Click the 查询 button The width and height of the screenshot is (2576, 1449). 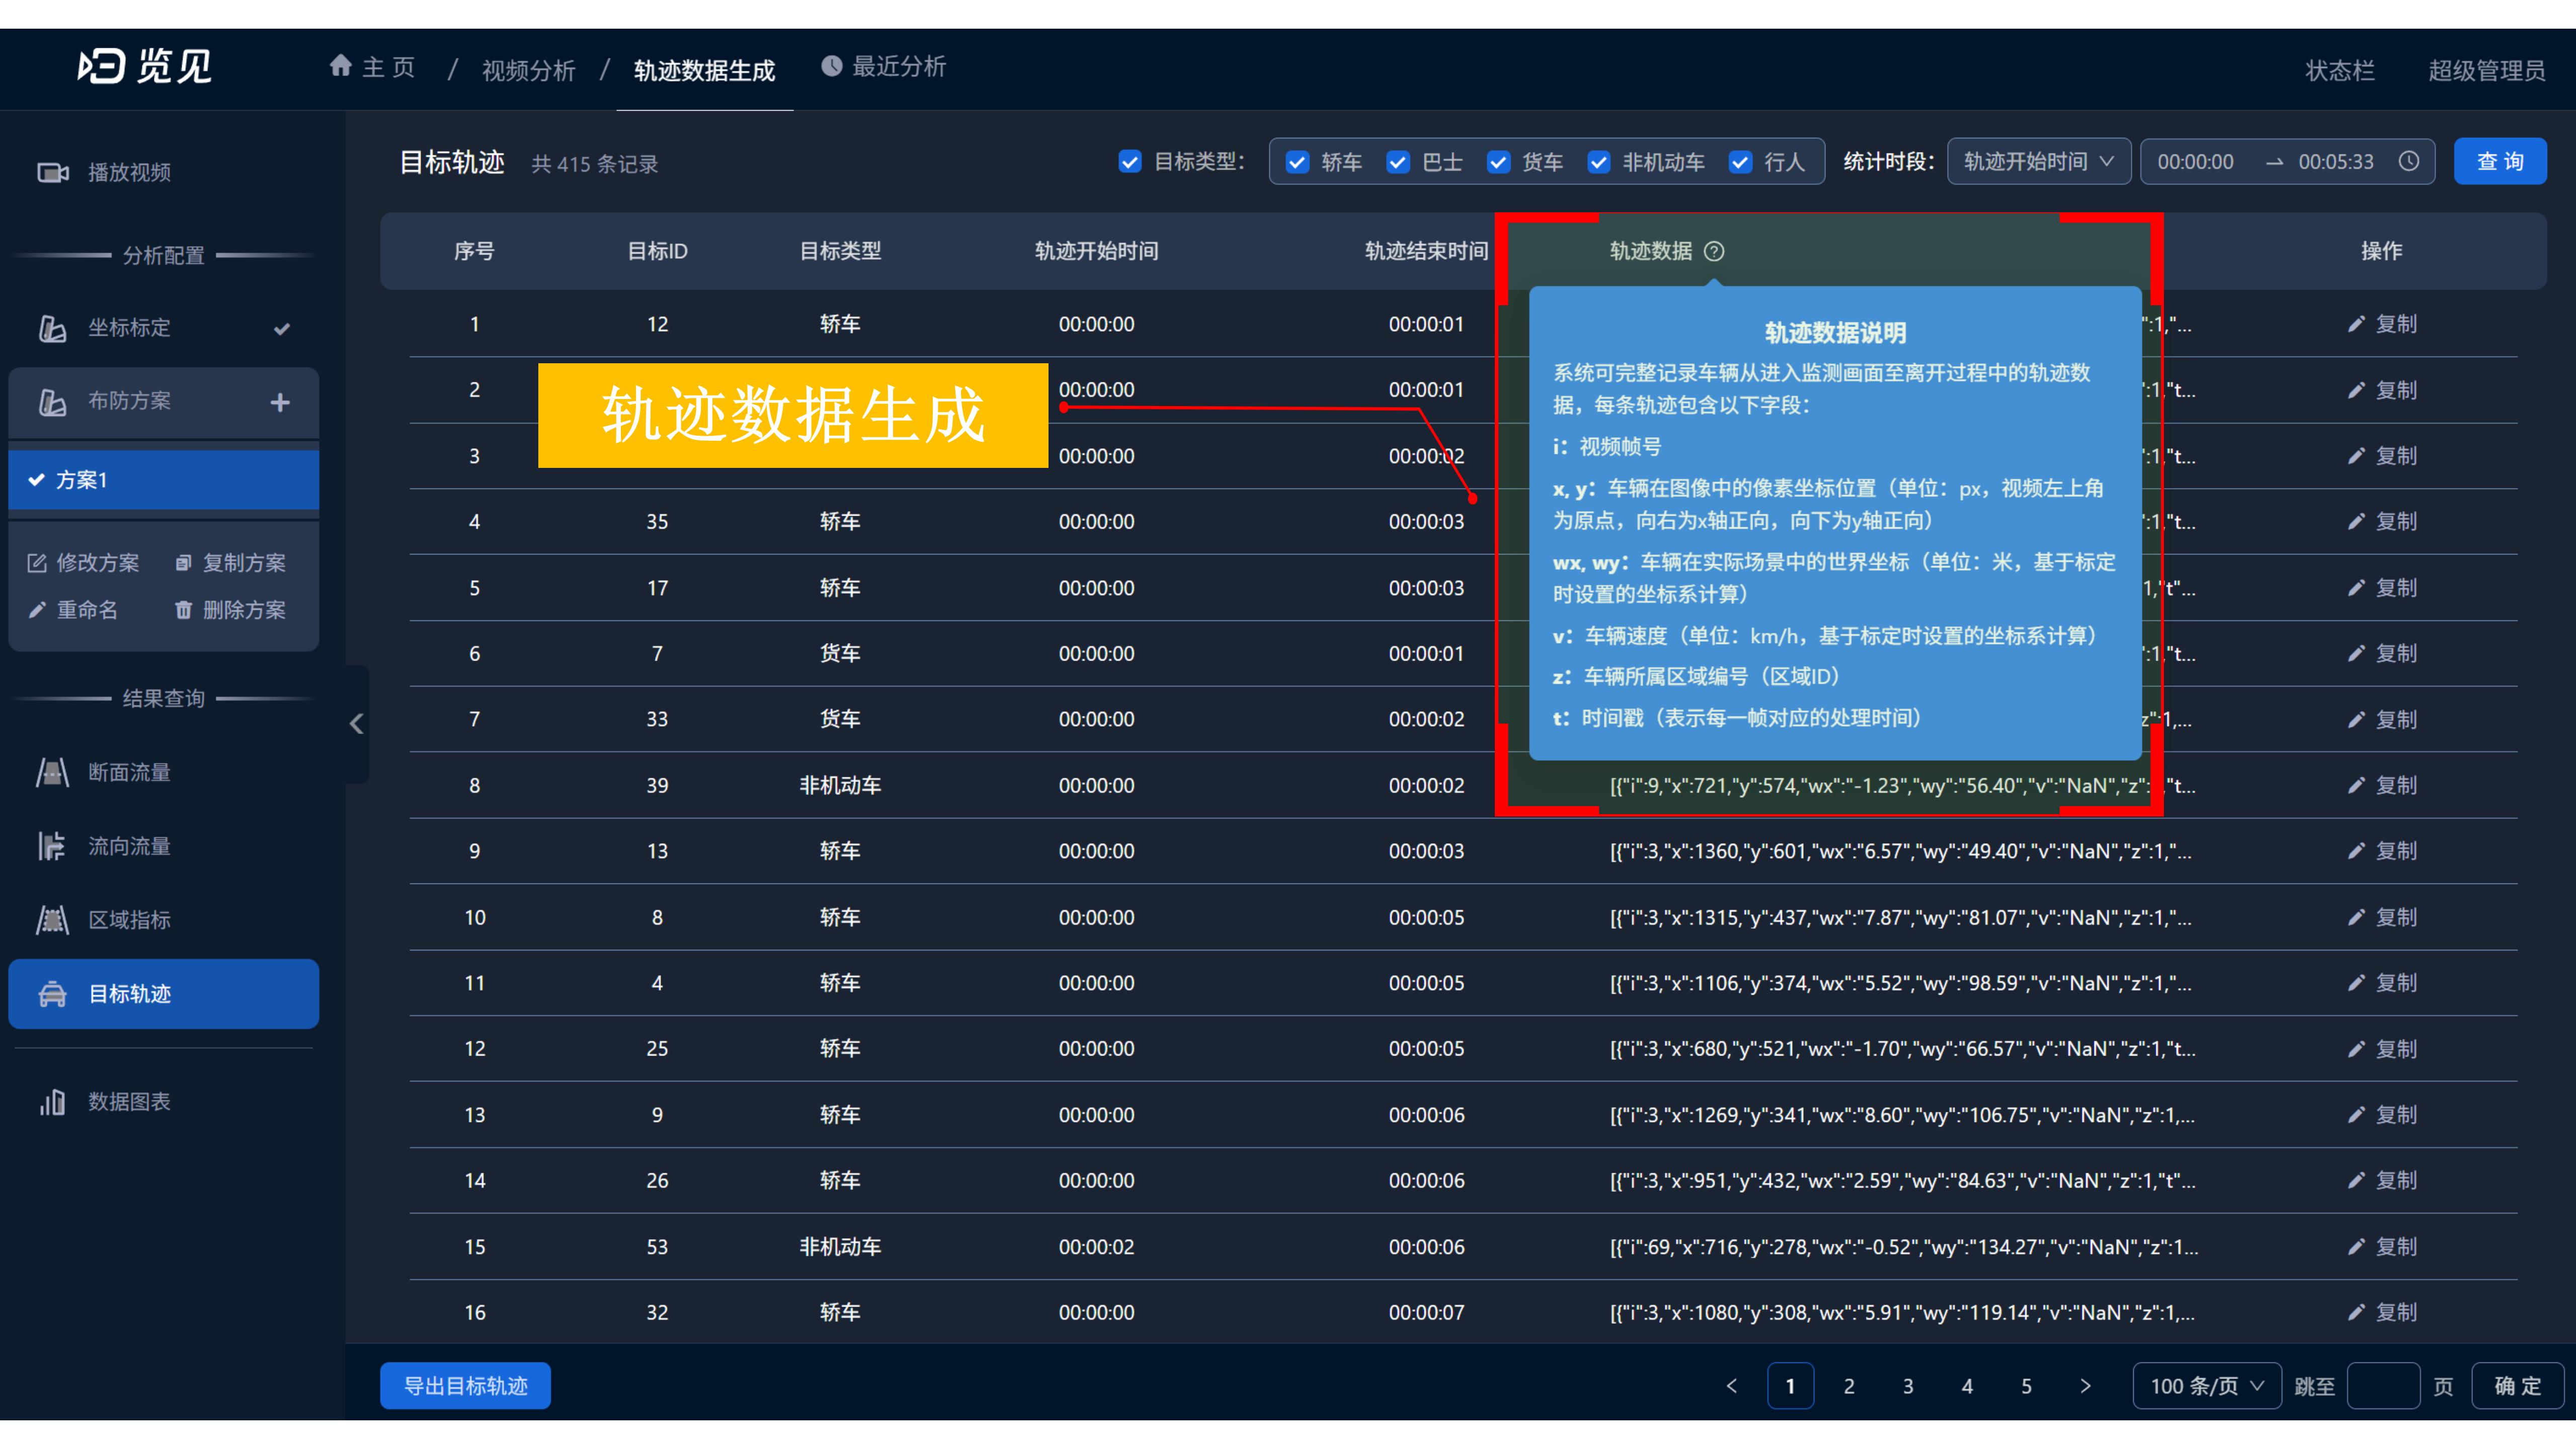point(2499,161)
